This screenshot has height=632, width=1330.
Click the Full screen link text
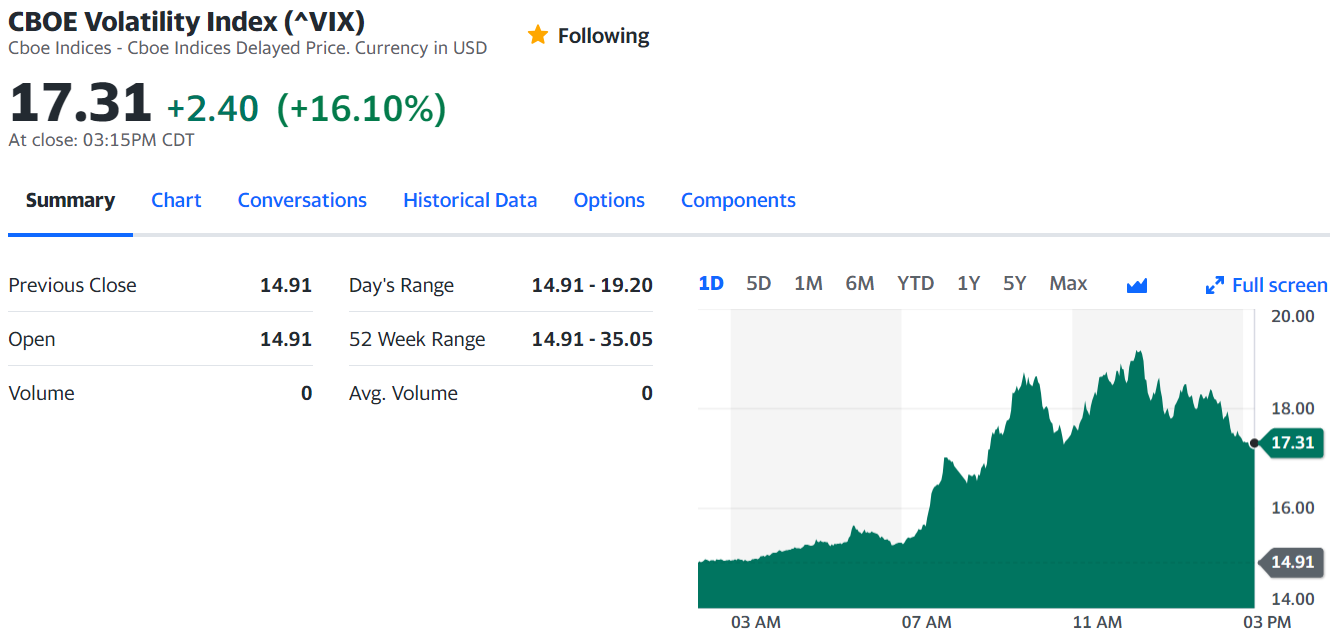point(1279,285)
